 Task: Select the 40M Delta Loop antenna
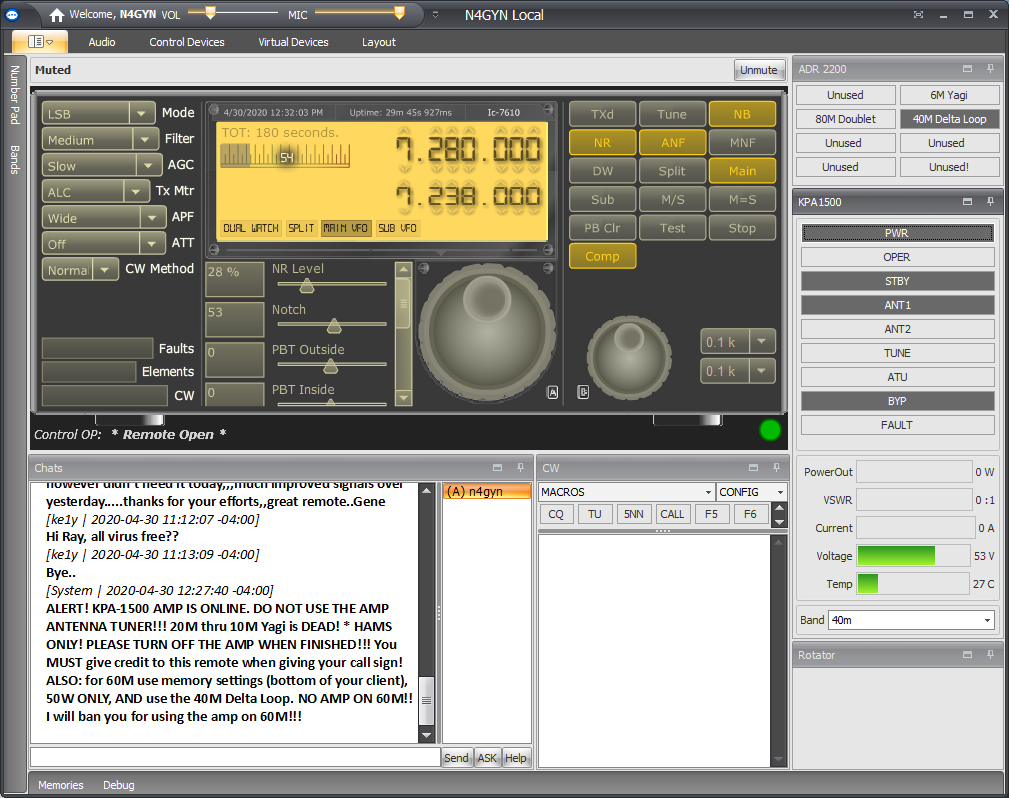949,119
